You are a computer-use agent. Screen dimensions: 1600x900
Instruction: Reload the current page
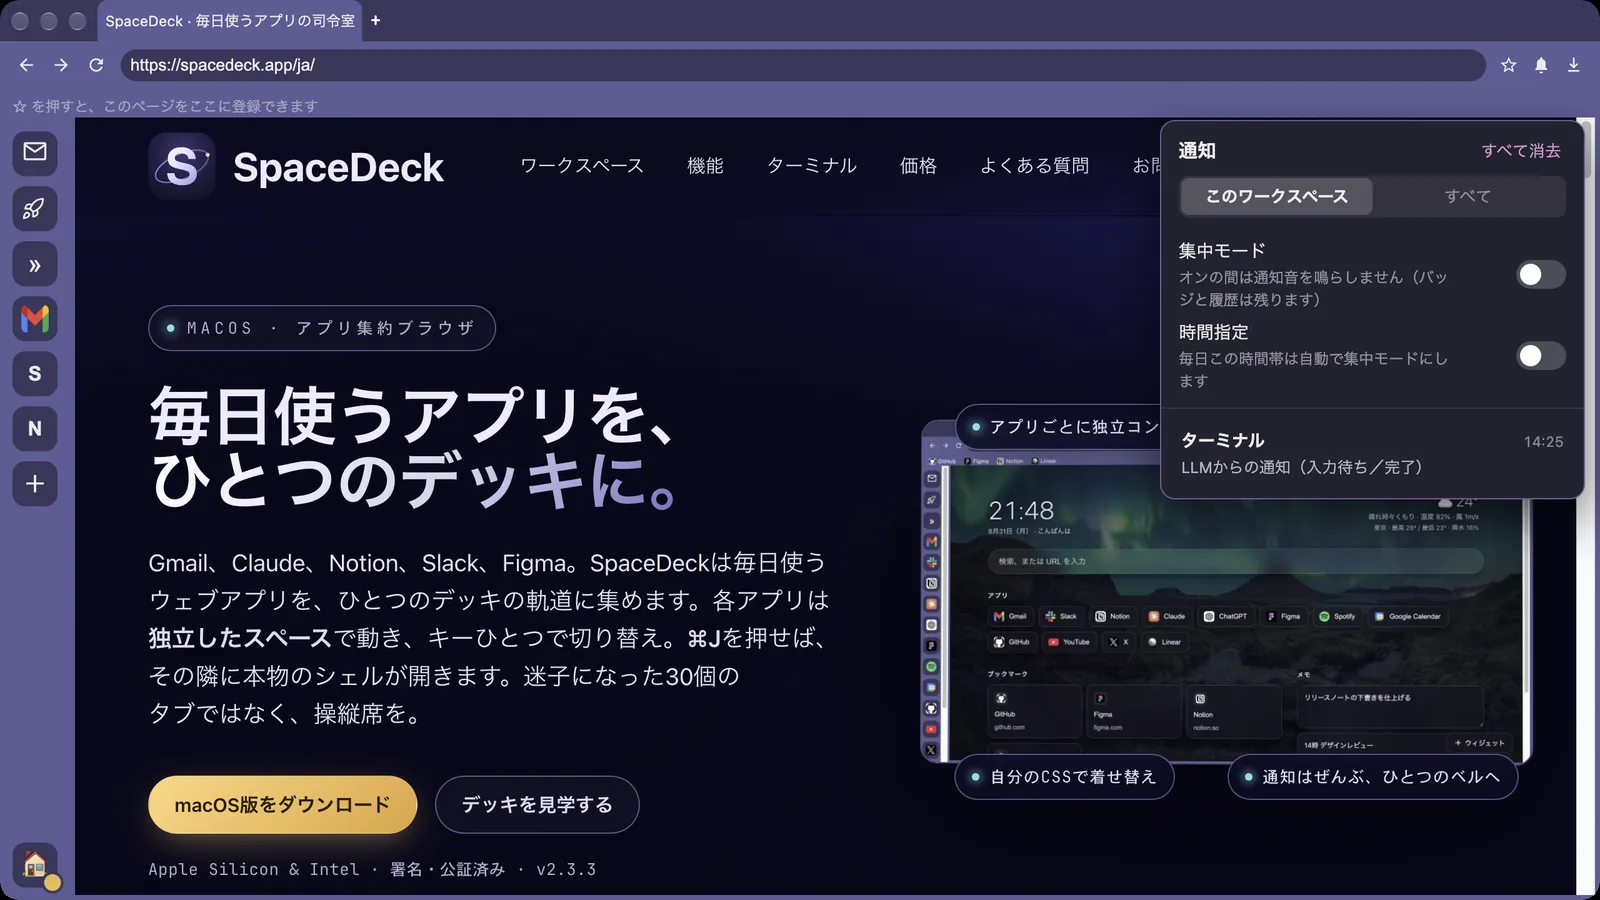(x=96, y=65)
